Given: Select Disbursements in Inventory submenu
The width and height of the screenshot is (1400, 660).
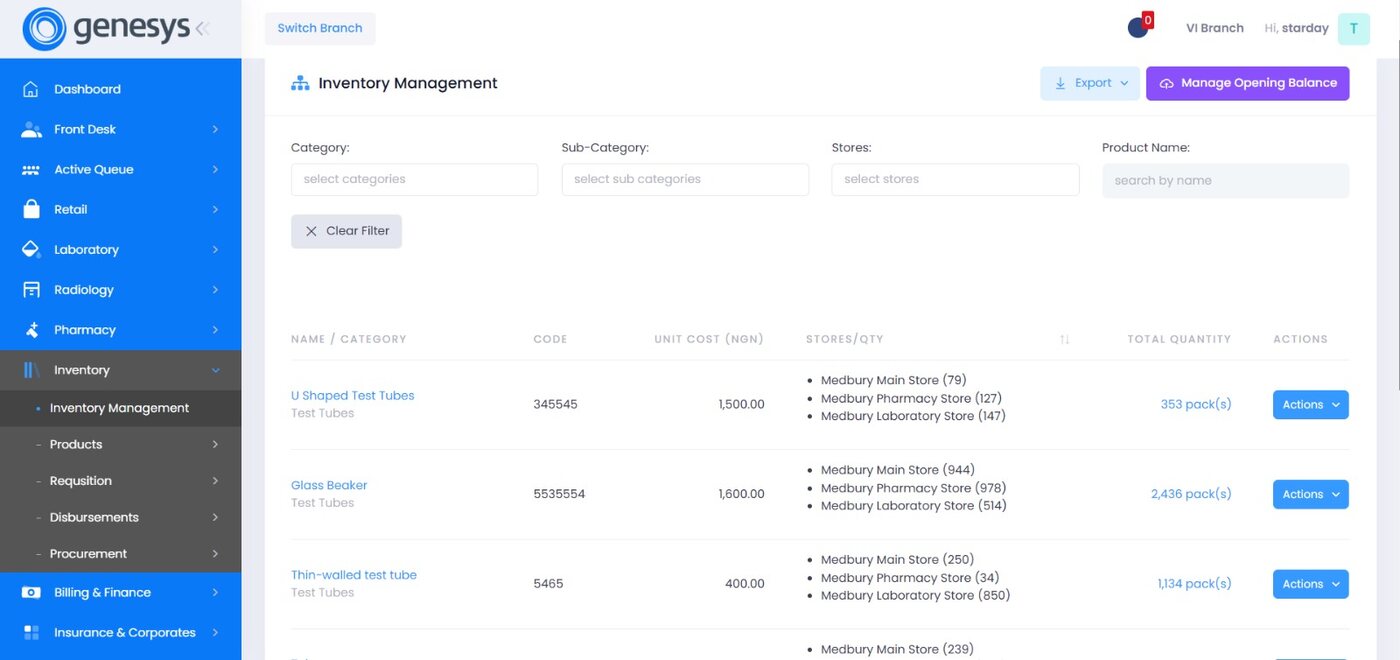Looking at the screenshot, I should [120, 517].
